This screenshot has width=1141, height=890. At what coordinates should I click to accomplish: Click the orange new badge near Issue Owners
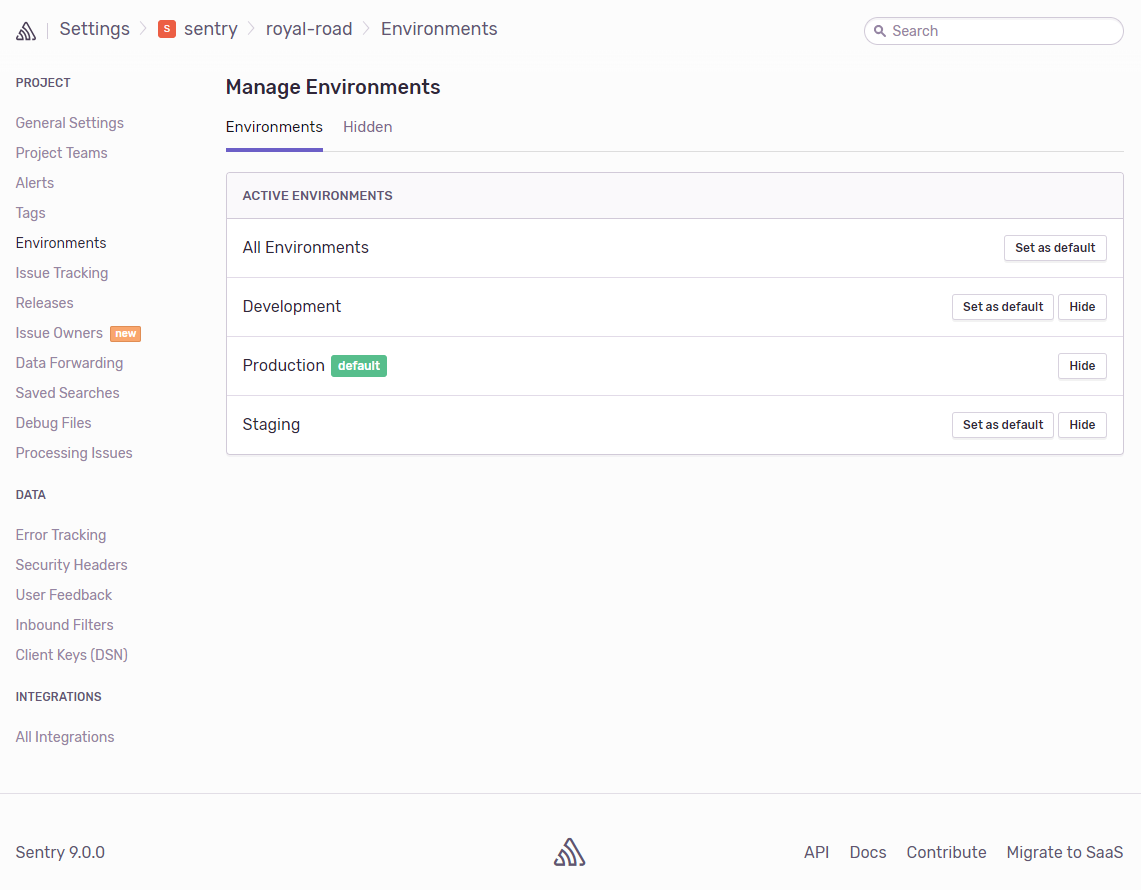tap(125, 333)
